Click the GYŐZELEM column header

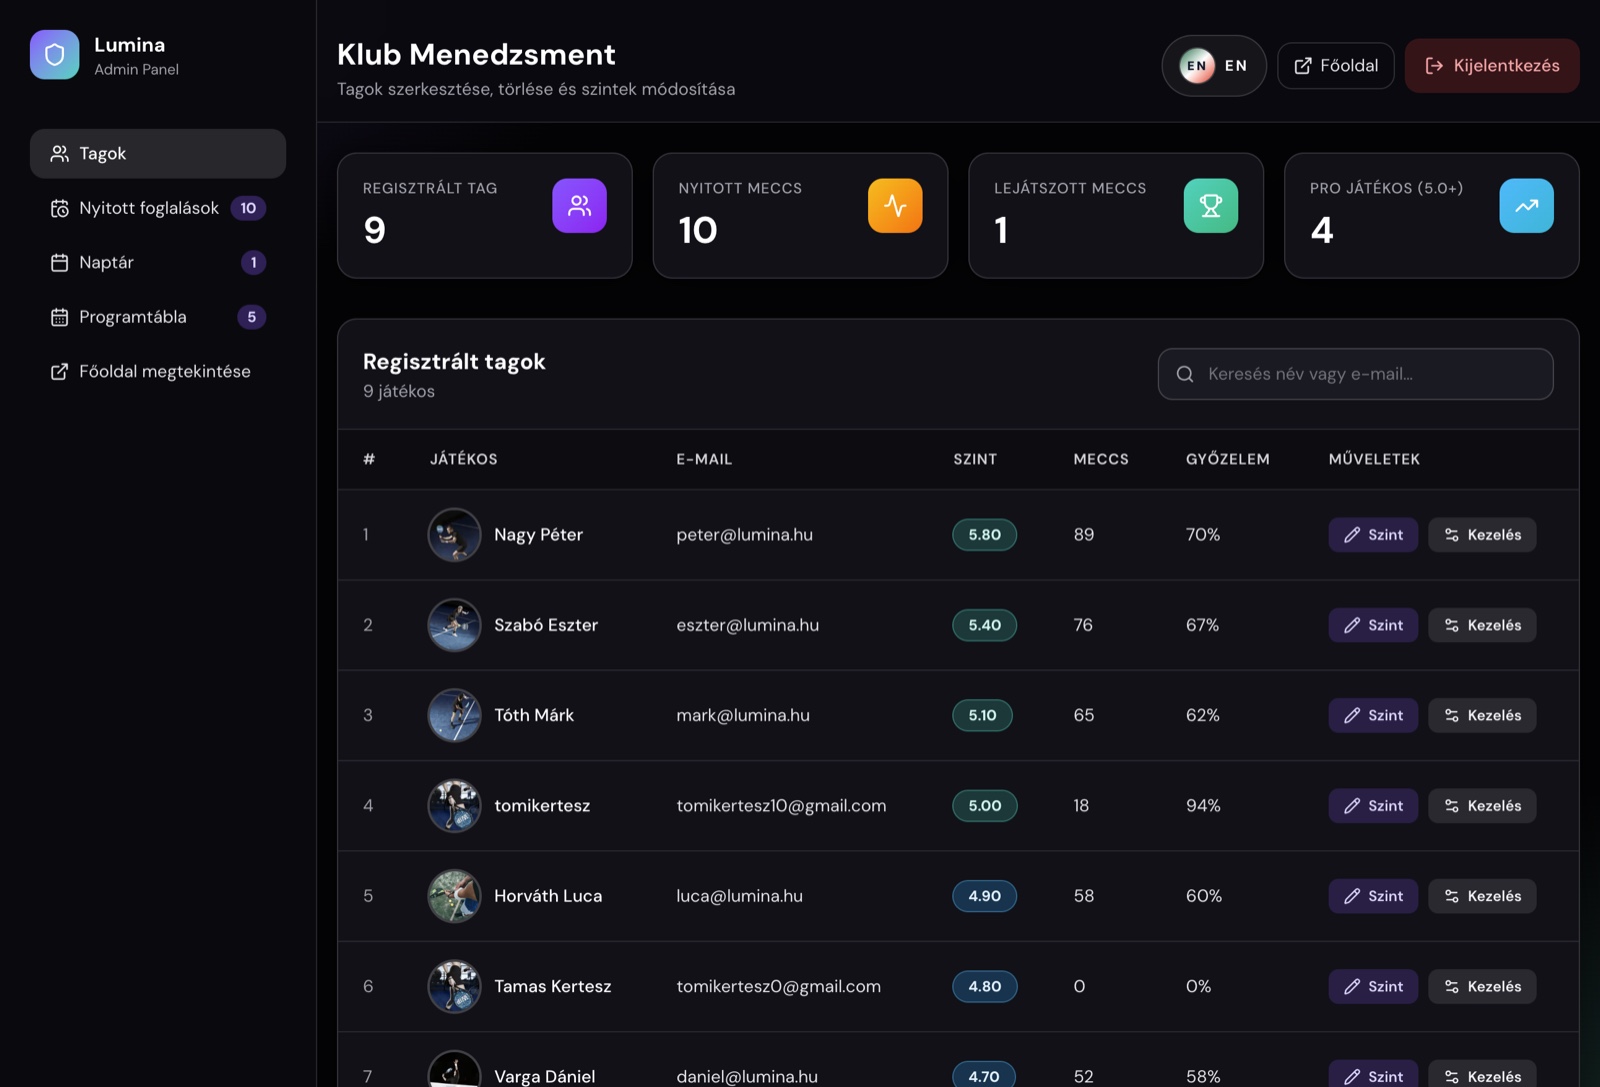[1228, 459]
